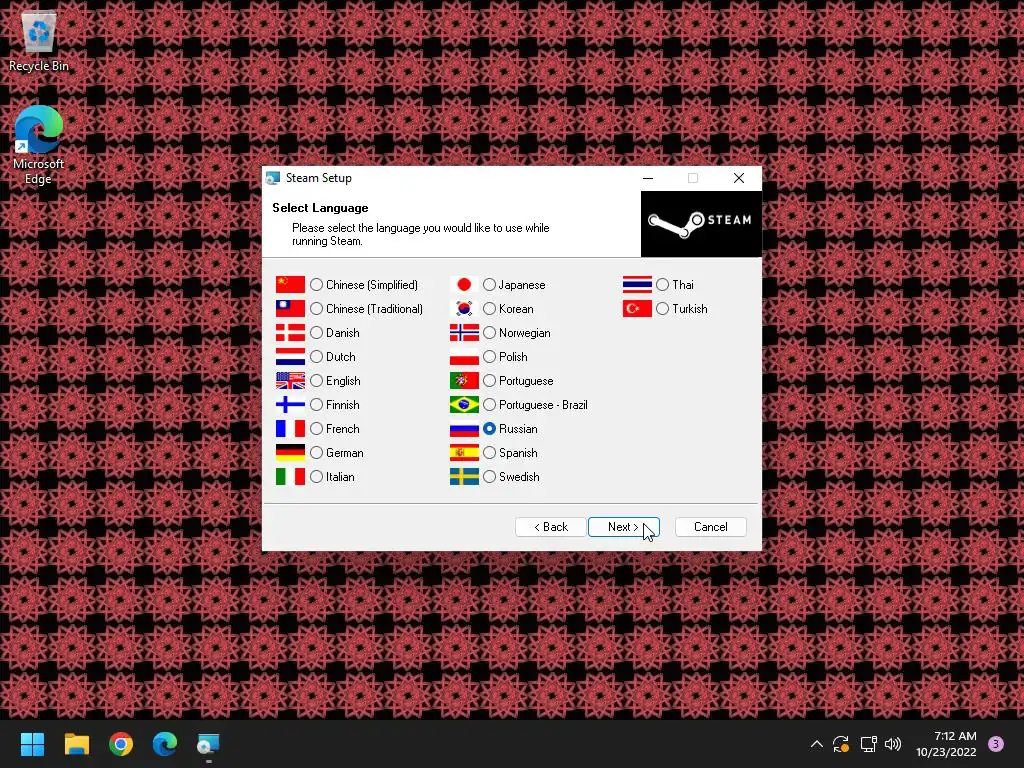Viewport: 1024px width, 768px height.
Task: Open File Explorer from the taskbar
Action: [77, 744]
